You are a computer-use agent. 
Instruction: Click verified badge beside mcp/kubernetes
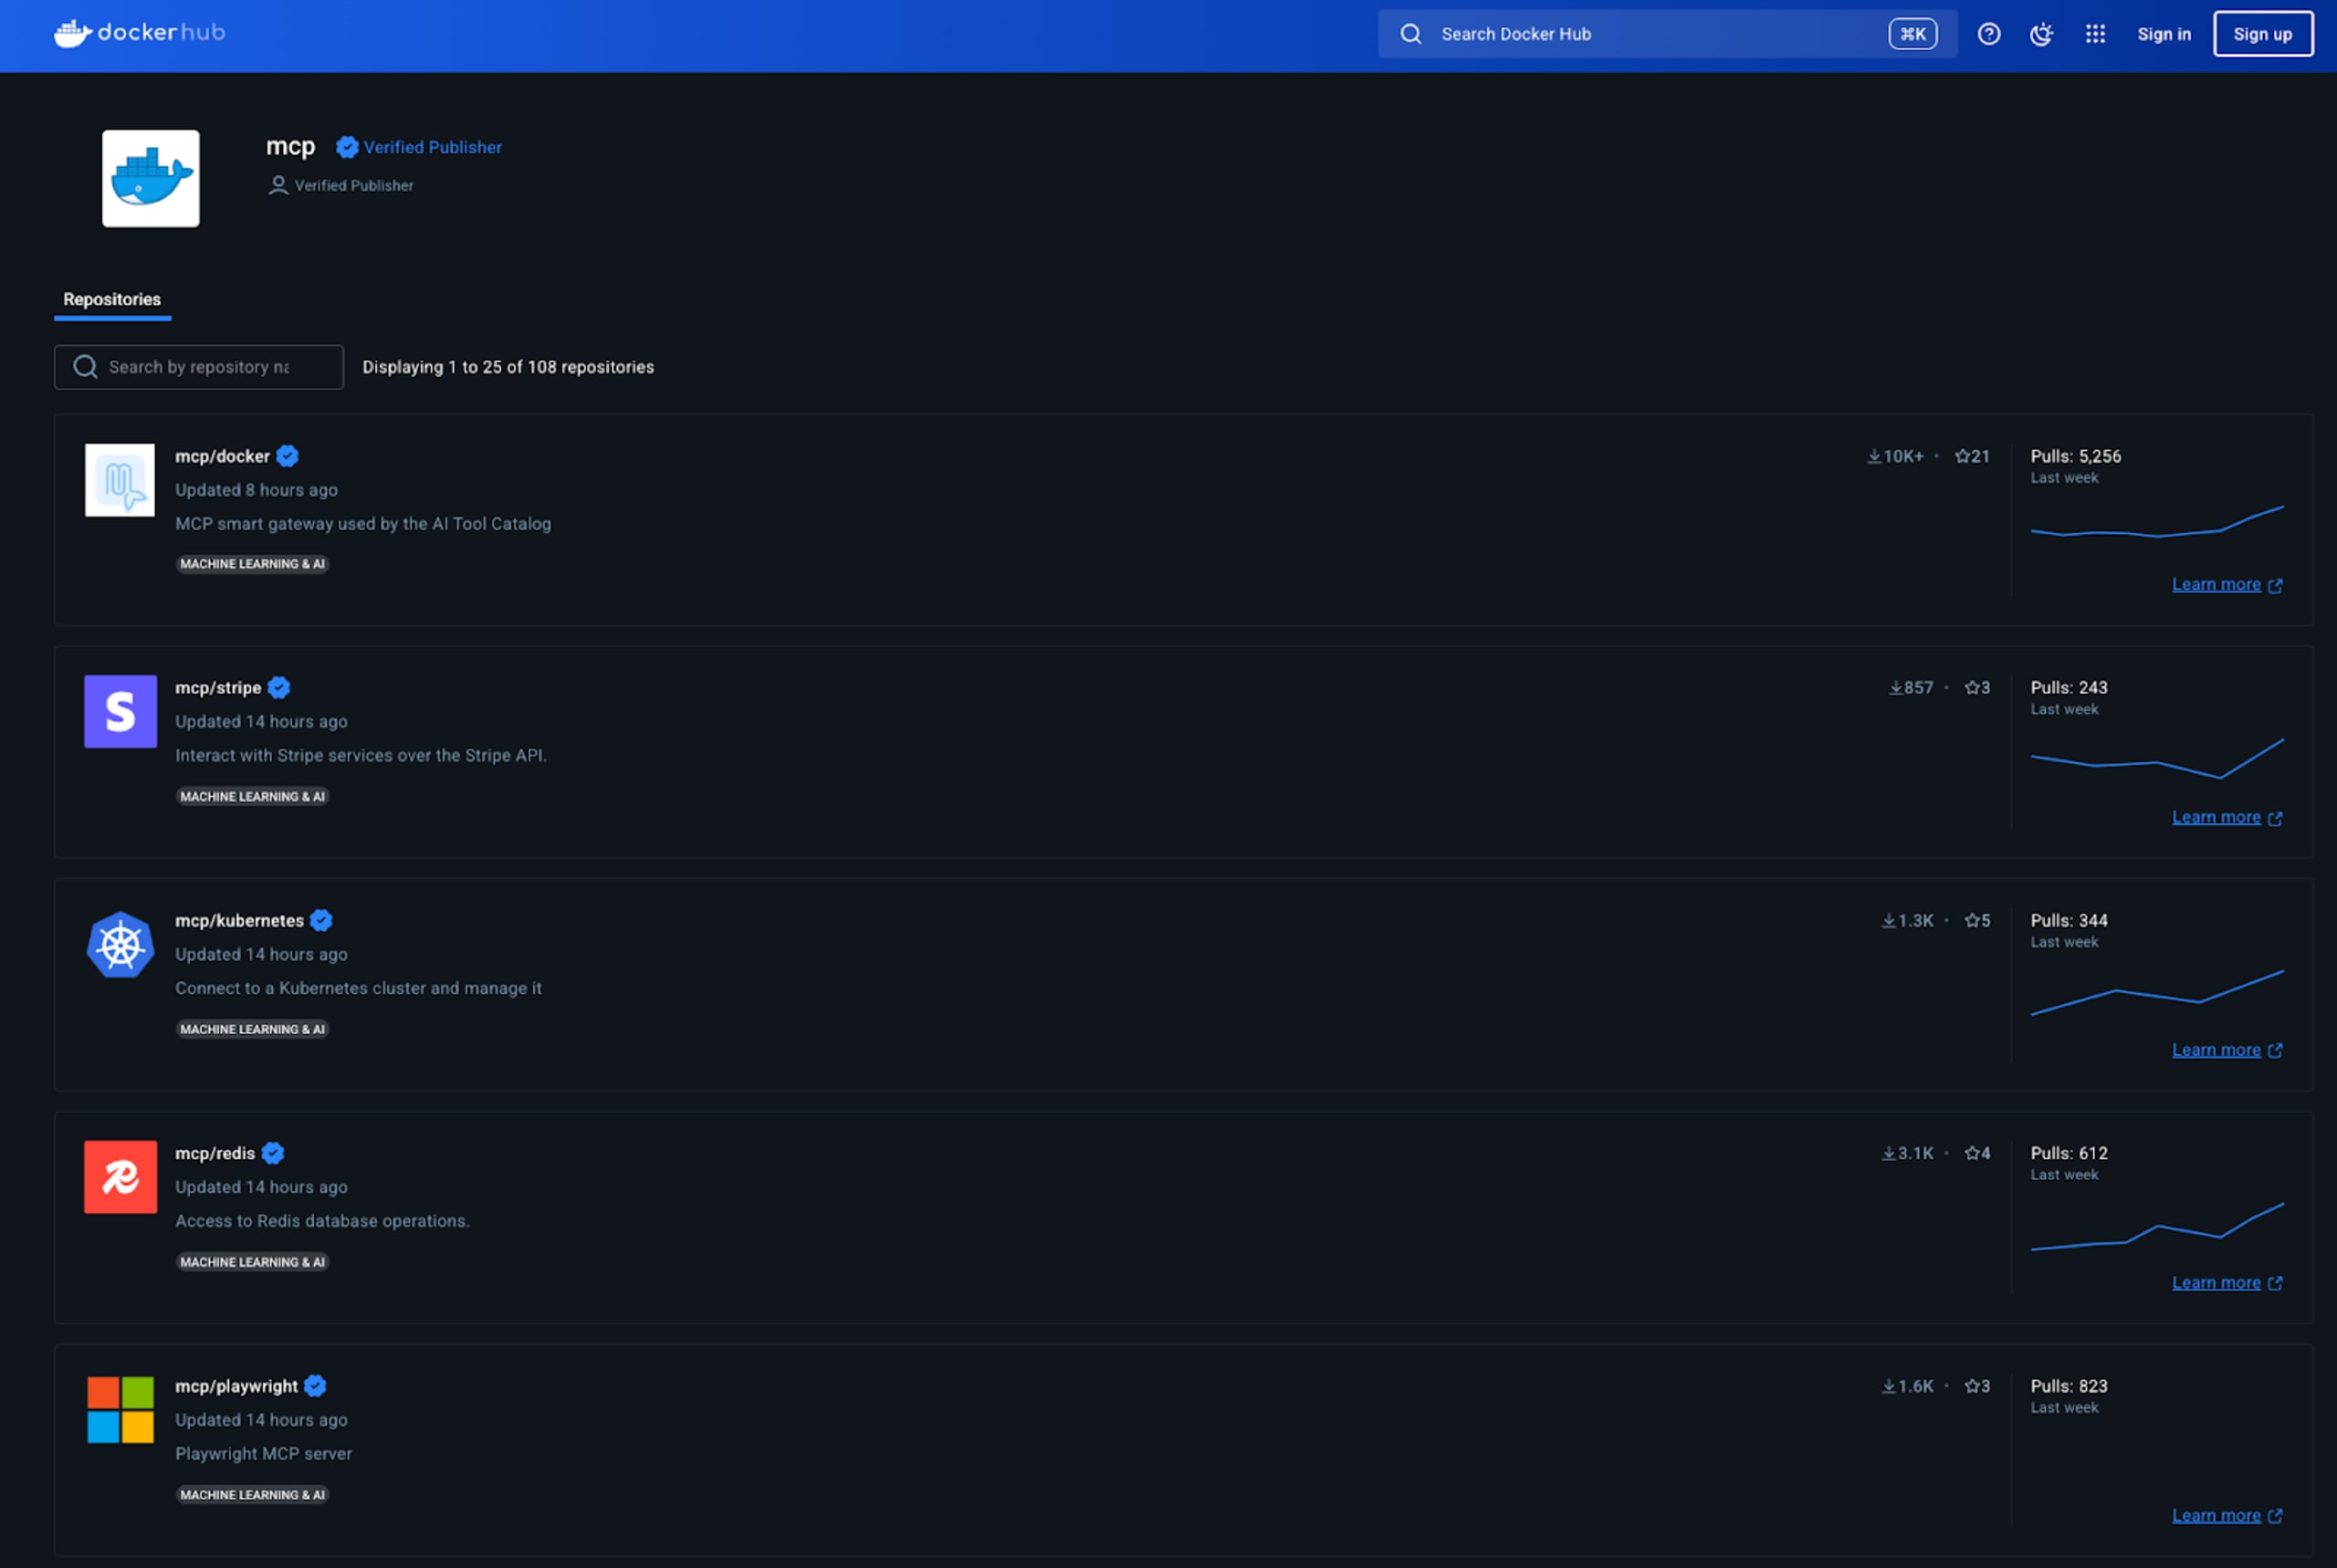point(321,920)
